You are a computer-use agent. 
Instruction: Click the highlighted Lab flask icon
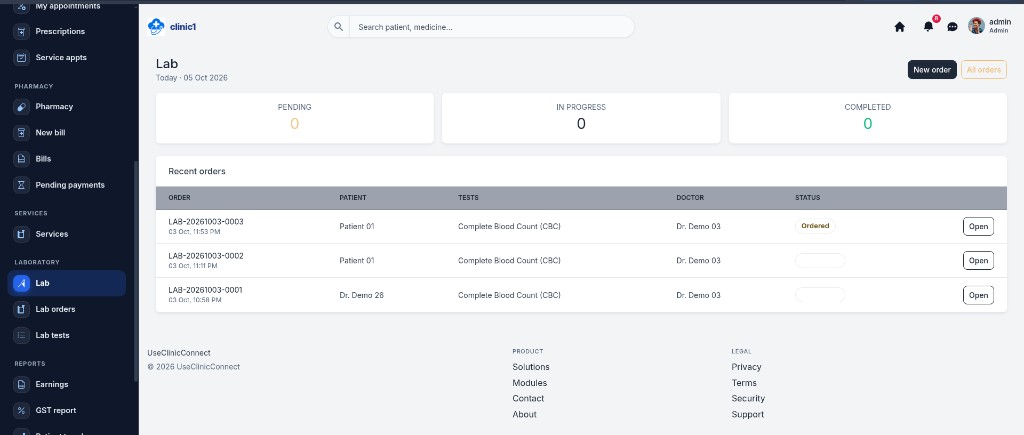[22, 283]
